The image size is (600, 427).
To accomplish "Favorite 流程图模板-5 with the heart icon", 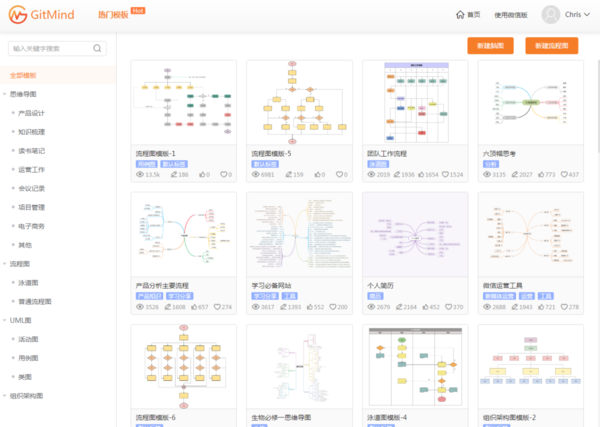I will tap(339, 174).
